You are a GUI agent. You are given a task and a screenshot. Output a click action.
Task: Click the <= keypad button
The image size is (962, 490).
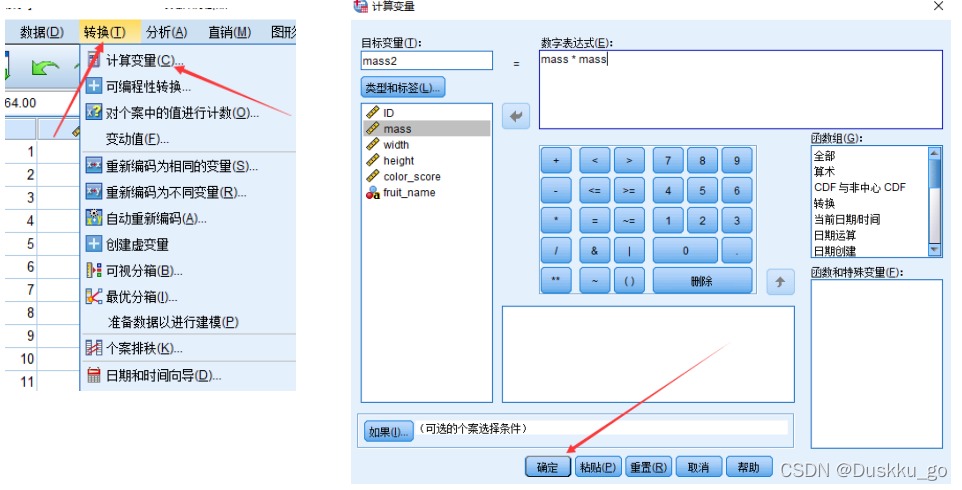[595, 191]
